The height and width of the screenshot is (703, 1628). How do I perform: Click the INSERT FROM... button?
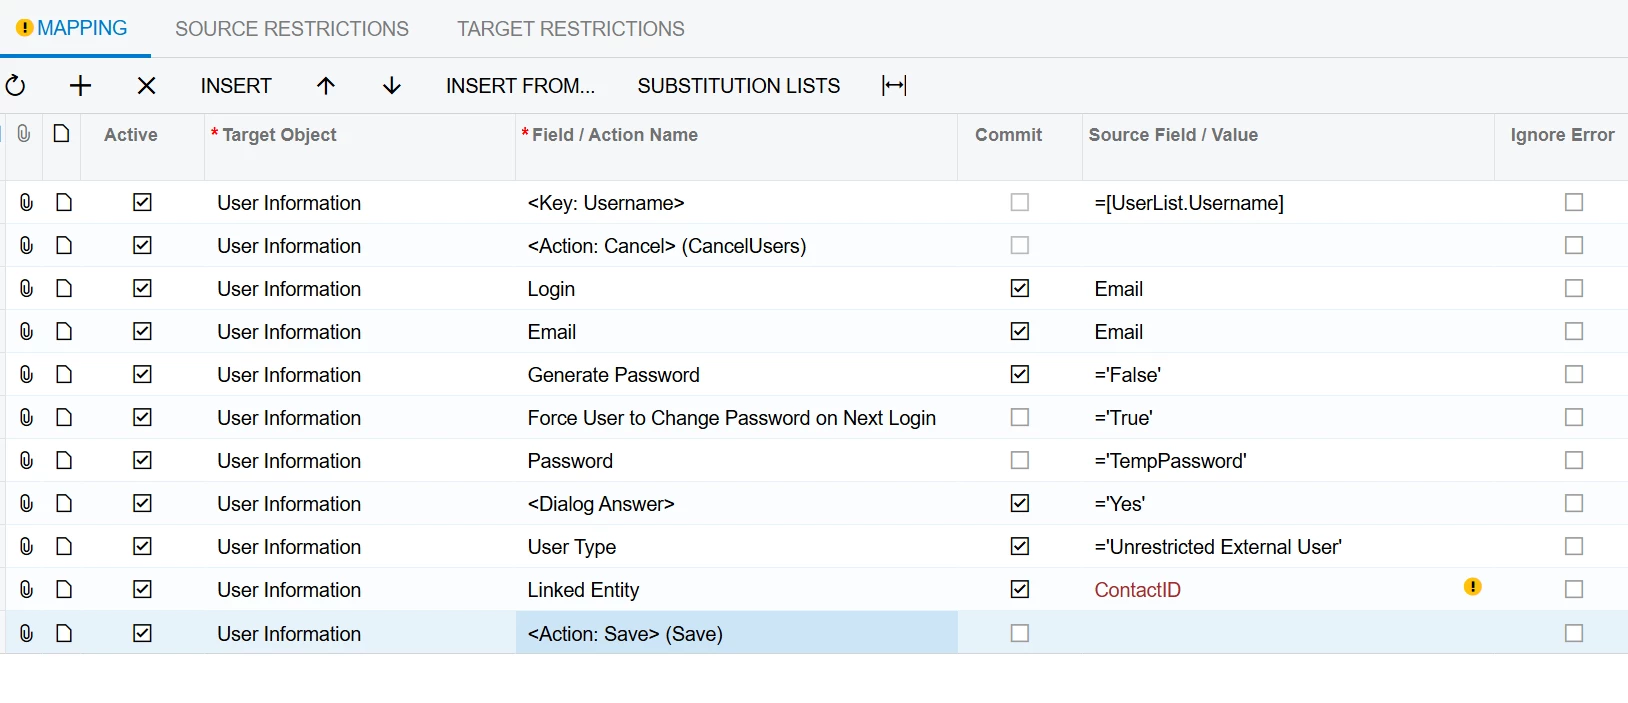520,86
